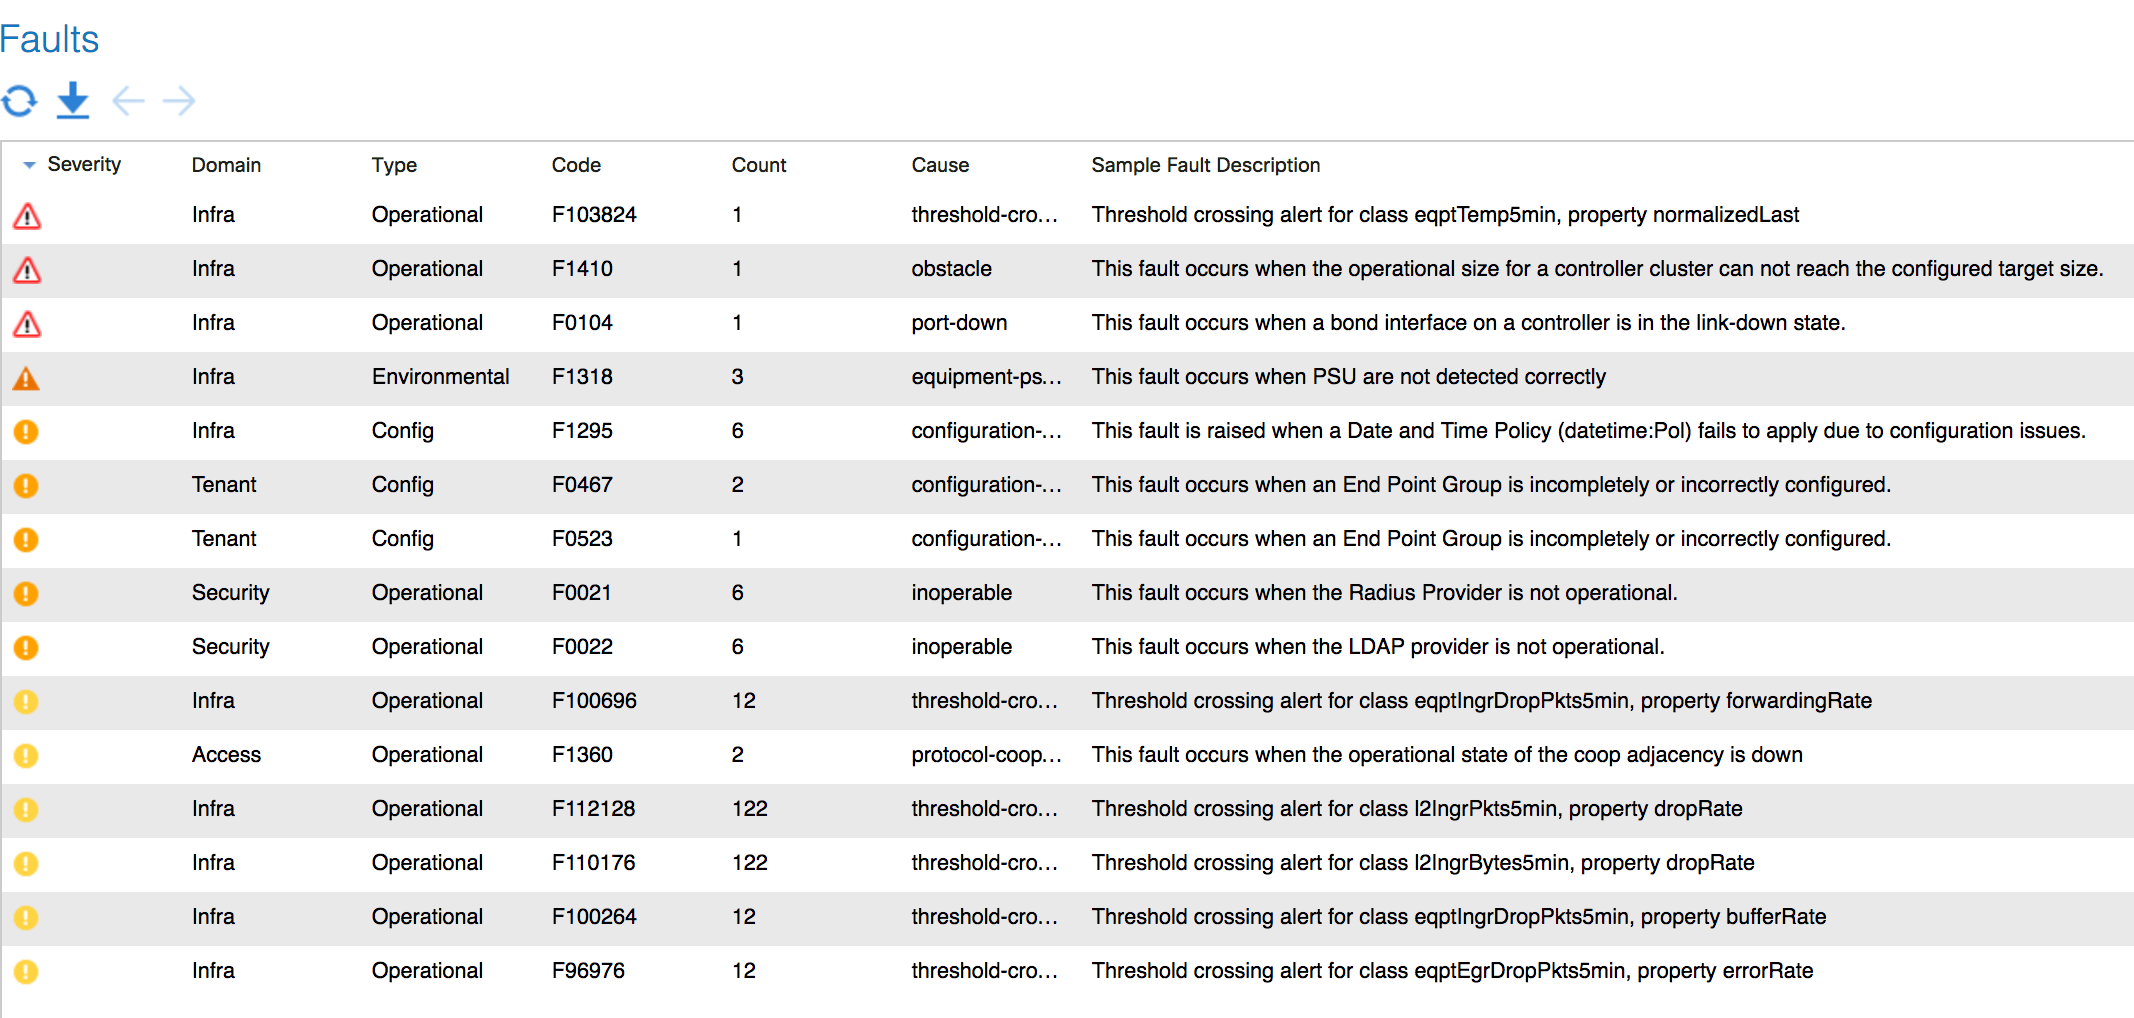Sort by Code column header
Viewport: 2134px width, 1018px height.
[x=576, y=165]
